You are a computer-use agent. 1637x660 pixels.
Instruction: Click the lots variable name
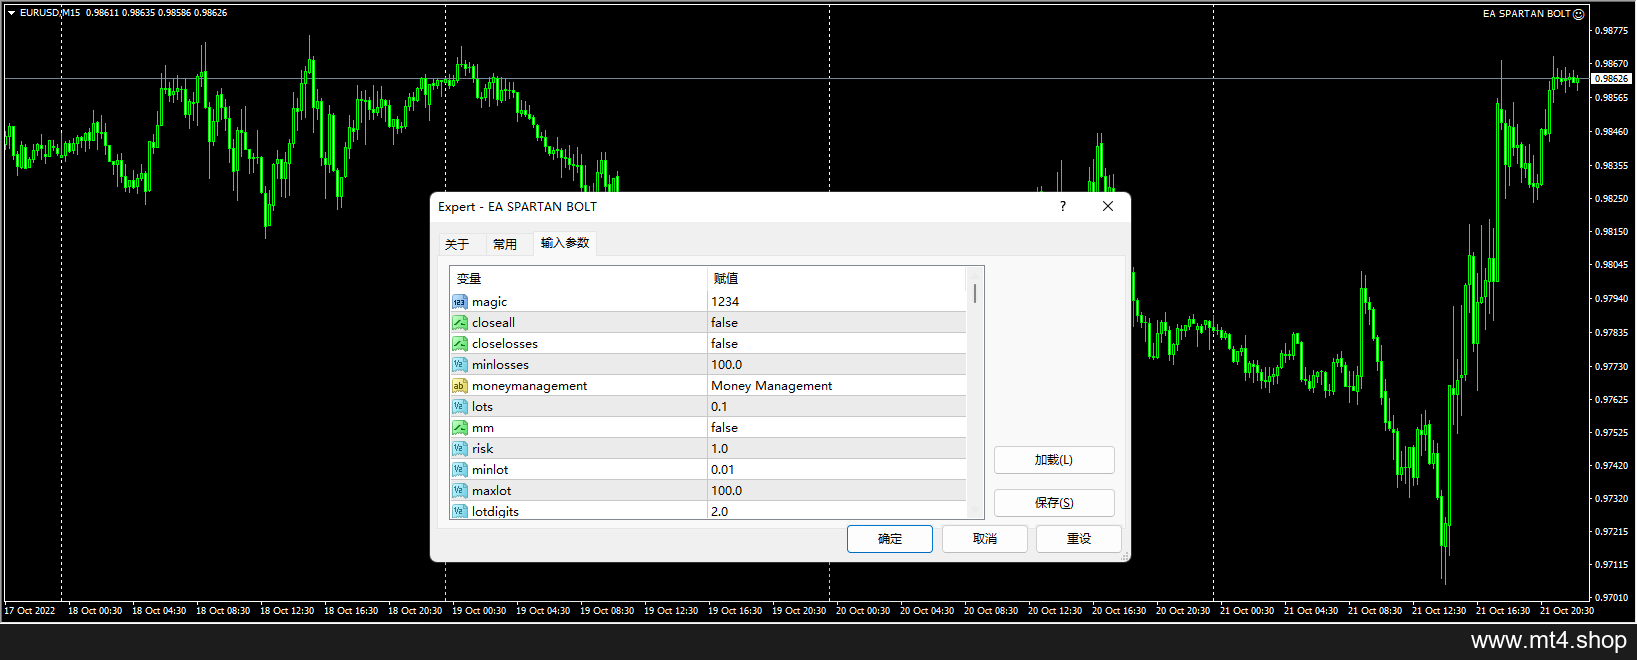pos(482,407)
